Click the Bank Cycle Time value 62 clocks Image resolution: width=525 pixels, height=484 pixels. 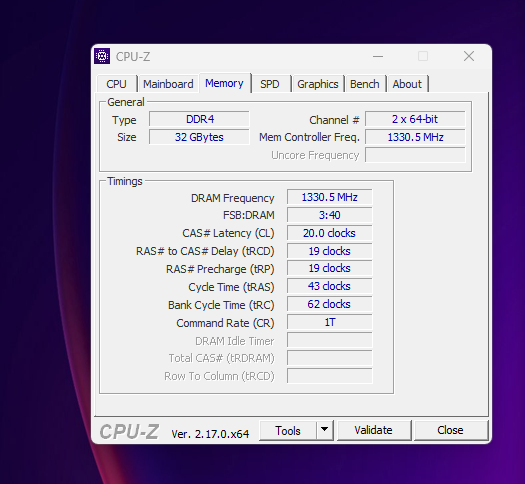329,304
